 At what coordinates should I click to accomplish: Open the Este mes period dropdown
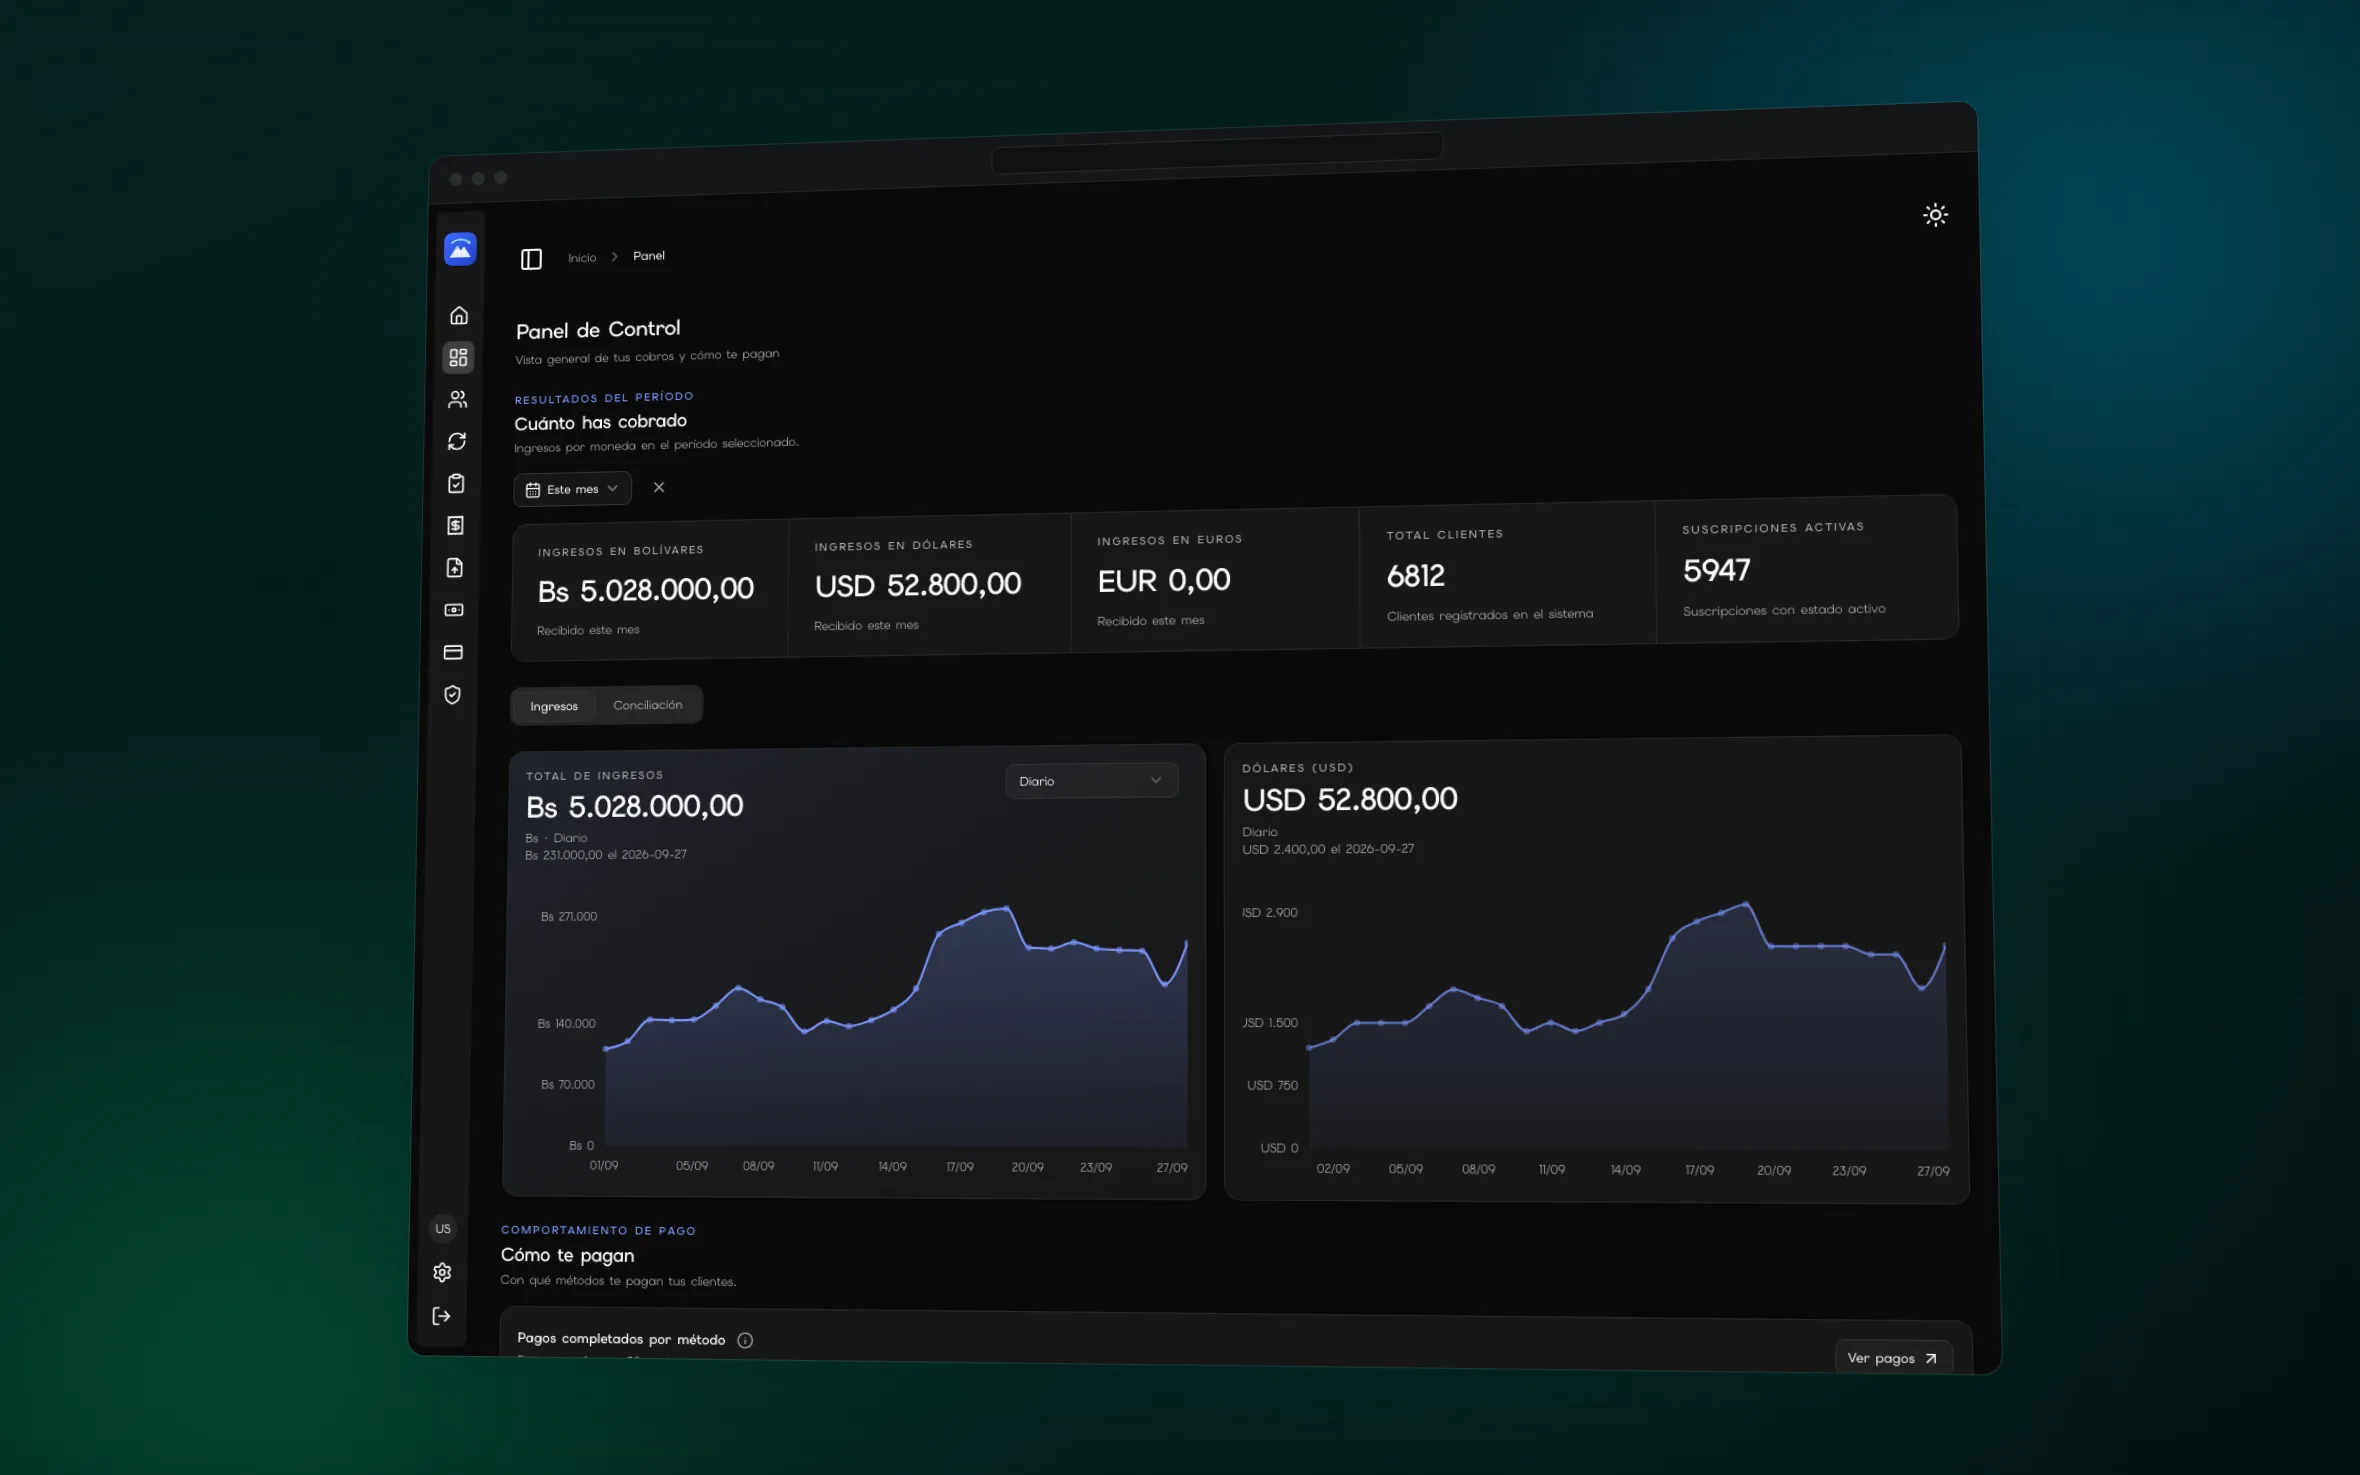coord(573,489)
